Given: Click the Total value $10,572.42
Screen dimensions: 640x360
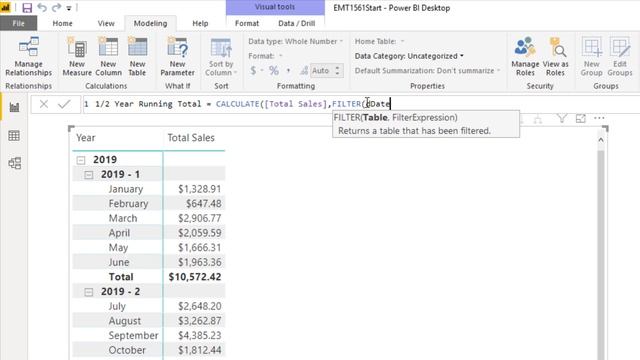Looking at the screenshot, I should 195,277.
